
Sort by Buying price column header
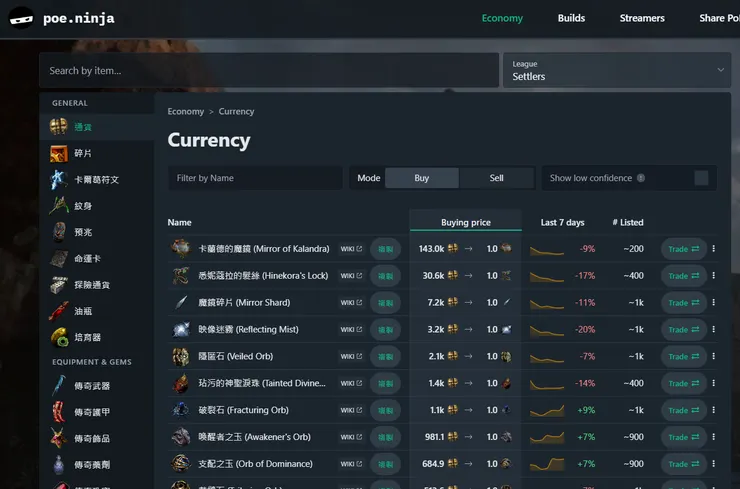pos(466,222)
